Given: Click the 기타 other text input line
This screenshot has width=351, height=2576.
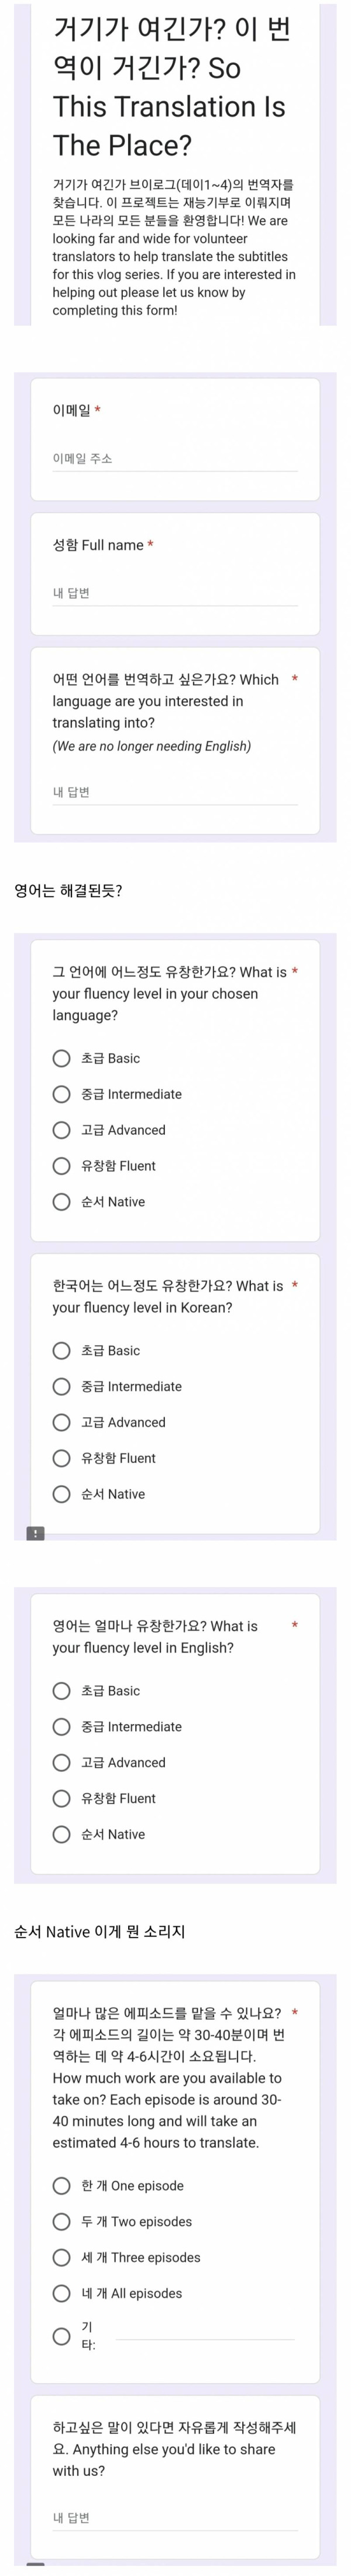Looking at the screenshot, I should point(205,2336).
